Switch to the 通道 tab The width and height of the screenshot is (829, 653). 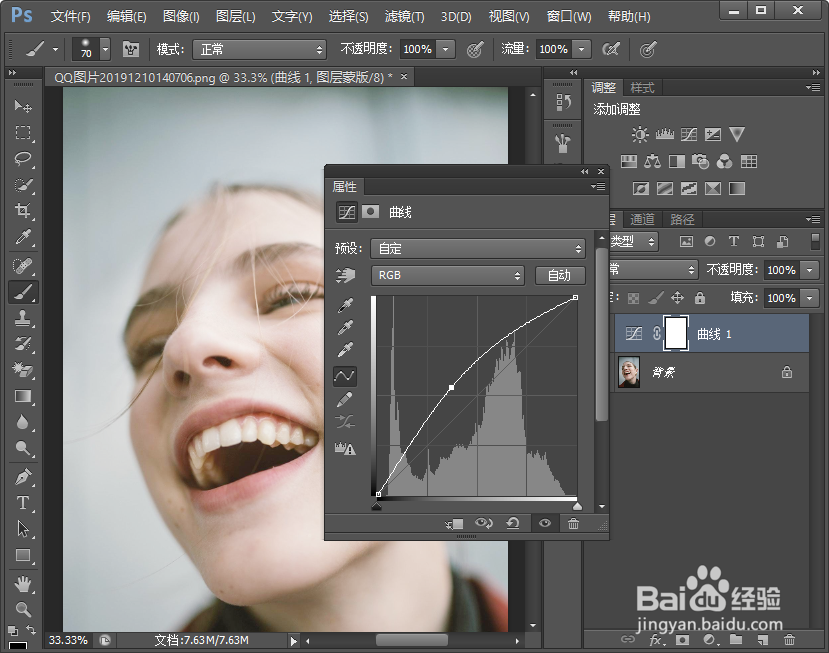[642, 219]
